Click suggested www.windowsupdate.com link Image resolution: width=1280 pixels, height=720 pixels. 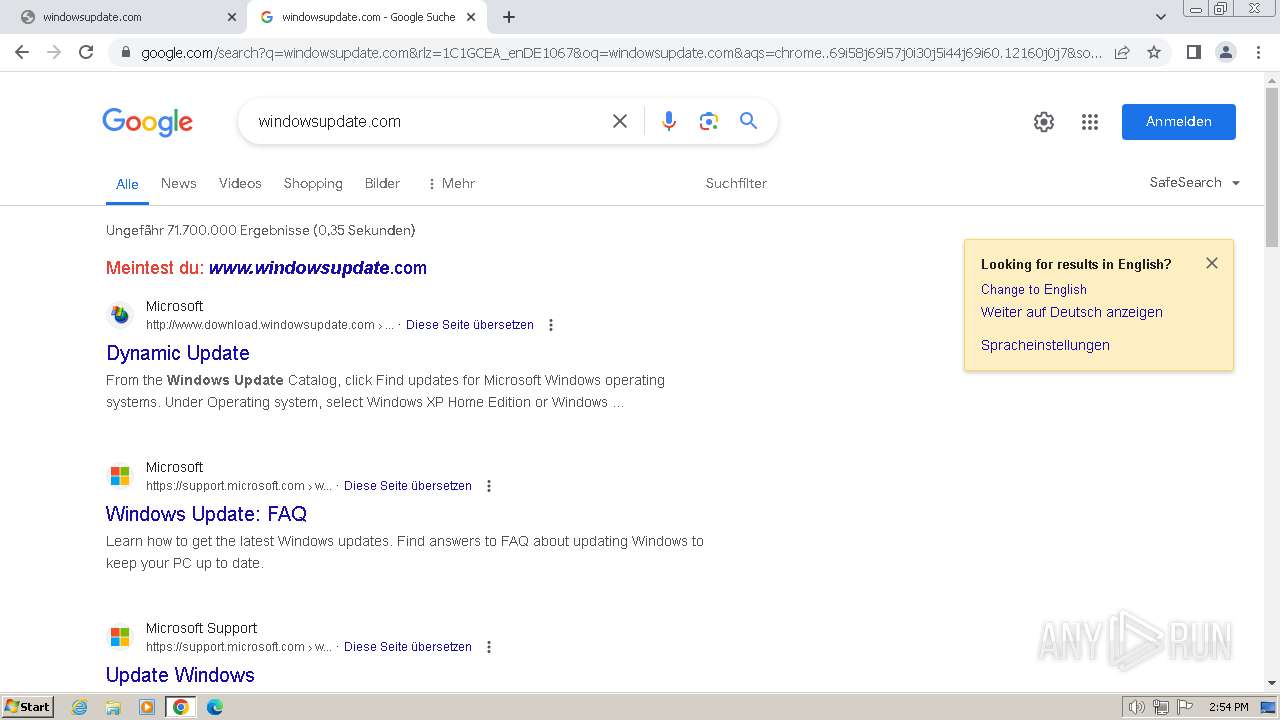coord(318,268)
